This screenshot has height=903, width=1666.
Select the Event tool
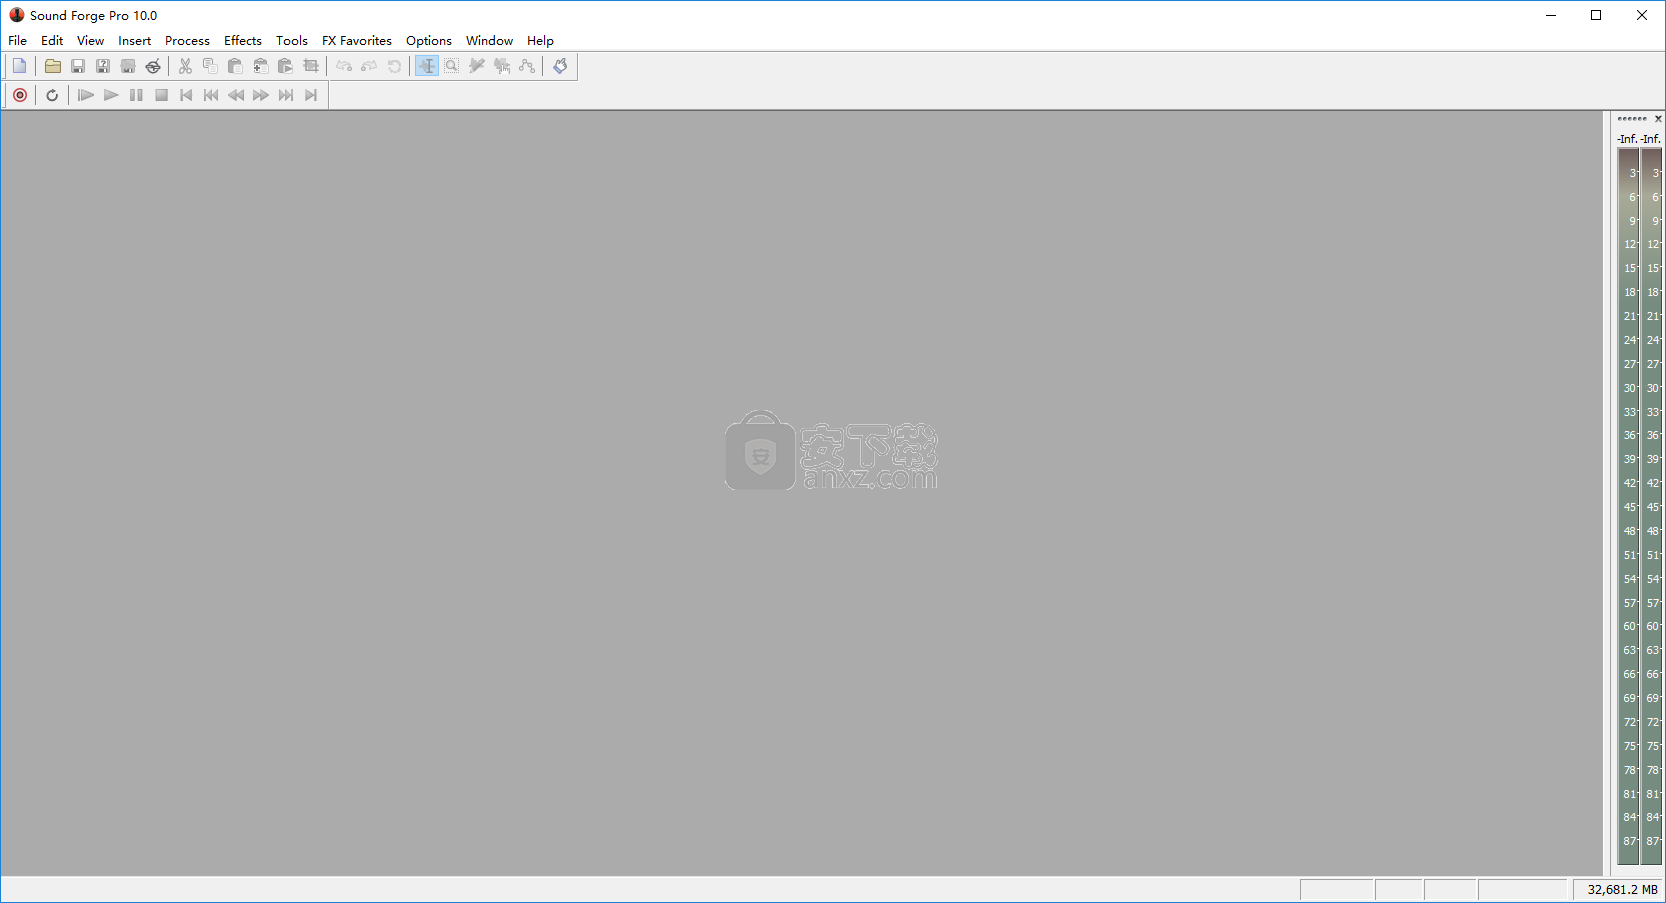tap(502, 66)
